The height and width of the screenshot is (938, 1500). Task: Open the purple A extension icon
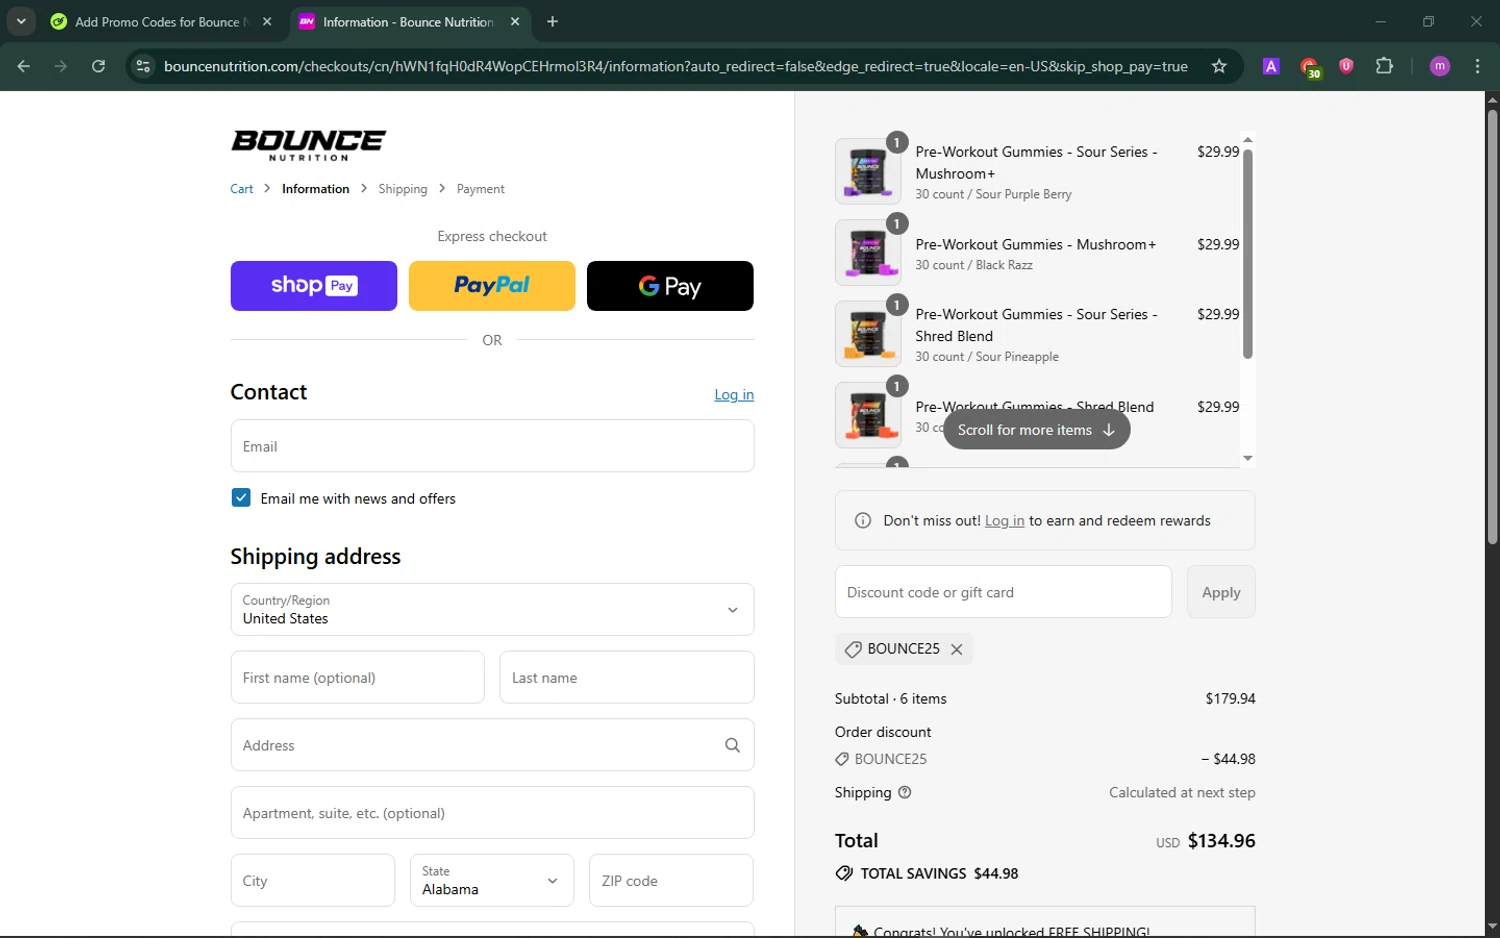[1271, 66]
